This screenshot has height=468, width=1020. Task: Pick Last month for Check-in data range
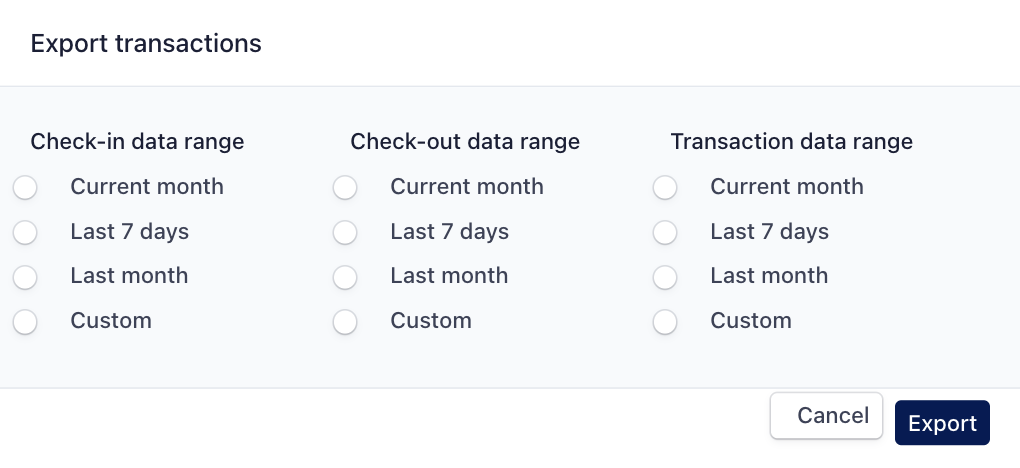click(x=25, y=277)
